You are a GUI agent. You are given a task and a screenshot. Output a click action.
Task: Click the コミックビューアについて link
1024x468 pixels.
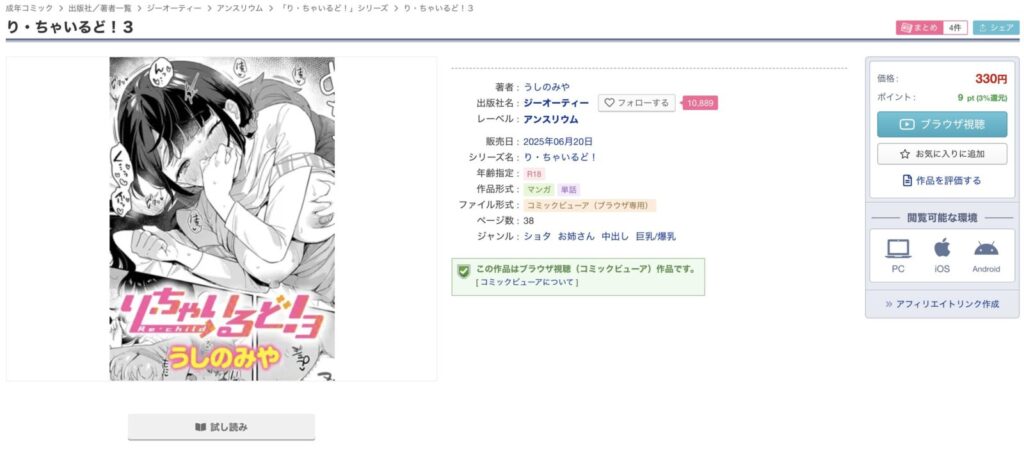[x=527, y=282]
